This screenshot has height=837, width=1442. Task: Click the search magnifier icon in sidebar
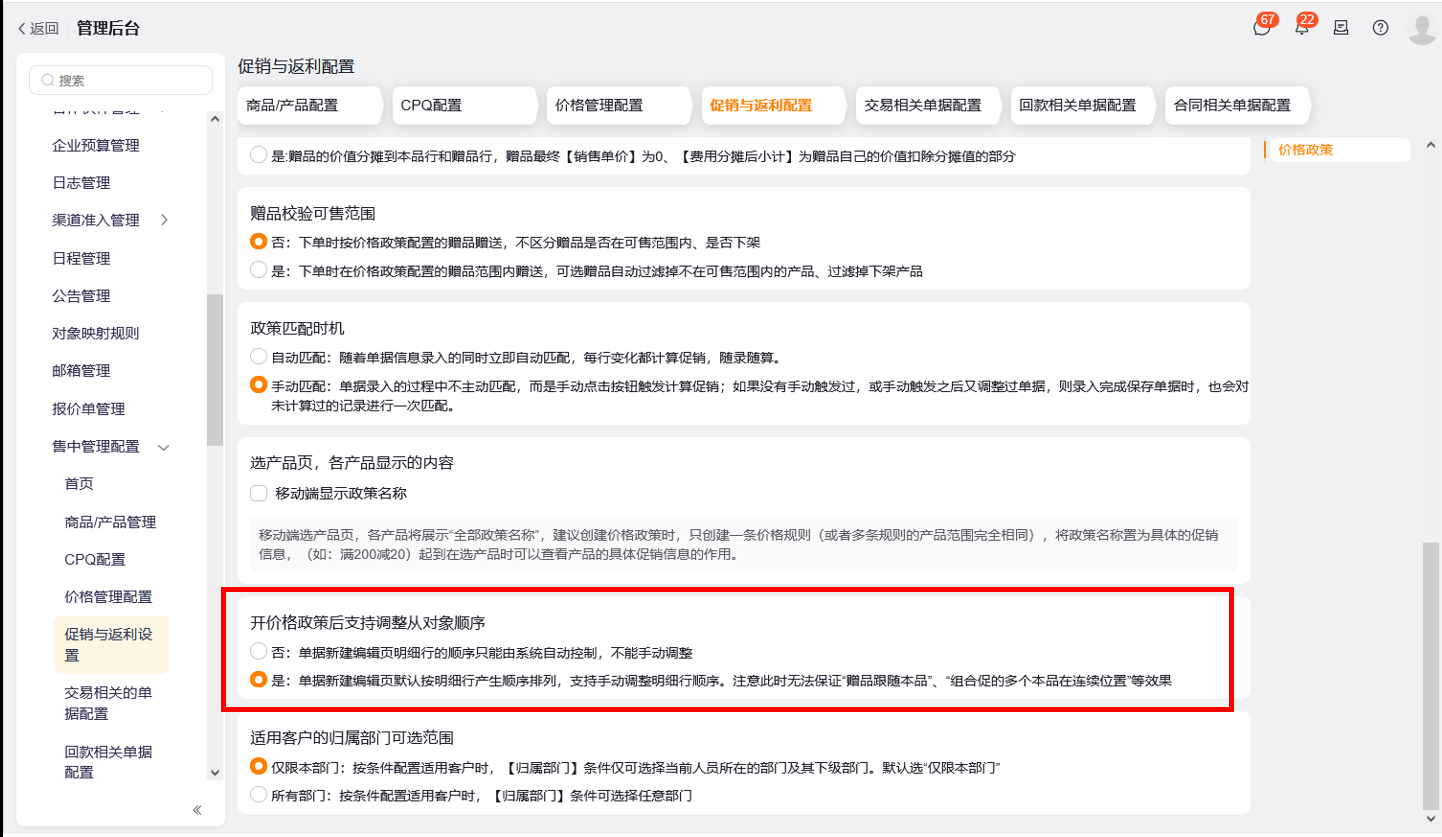click(x=47, y=81)
